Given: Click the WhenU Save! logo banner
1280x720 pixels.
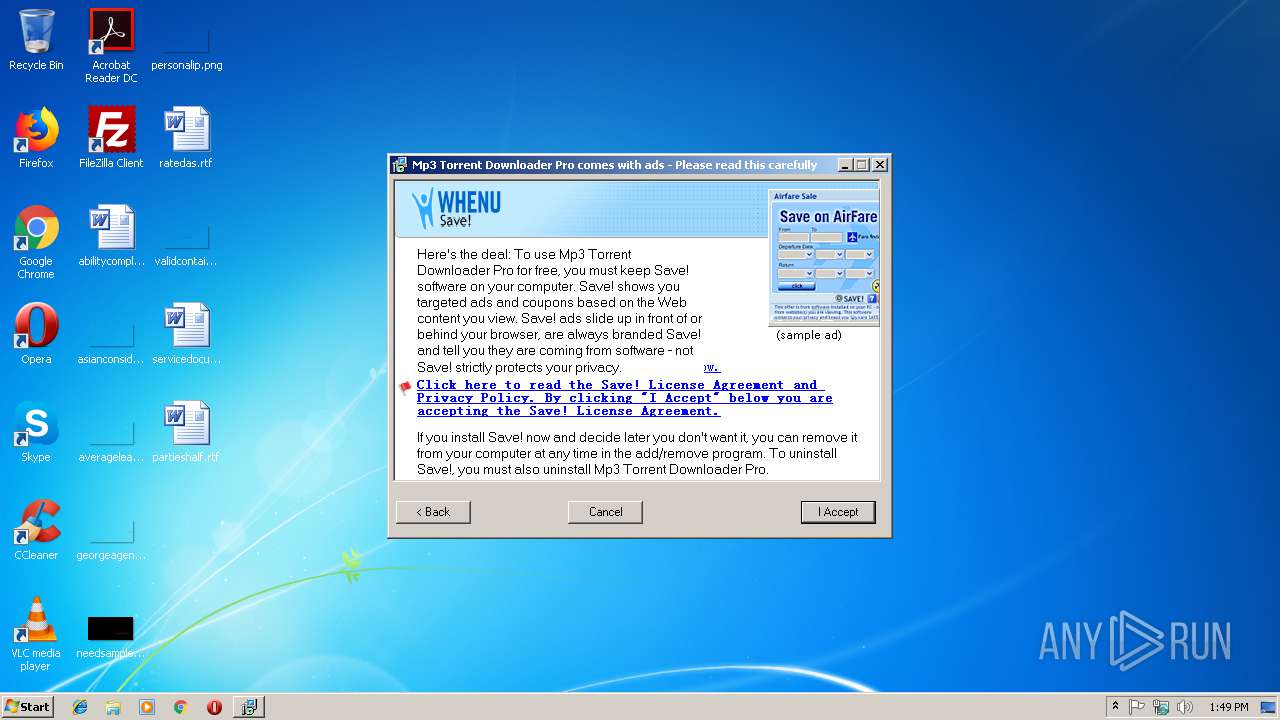Looking at the screenshot, I should click(x=457, y=208).
